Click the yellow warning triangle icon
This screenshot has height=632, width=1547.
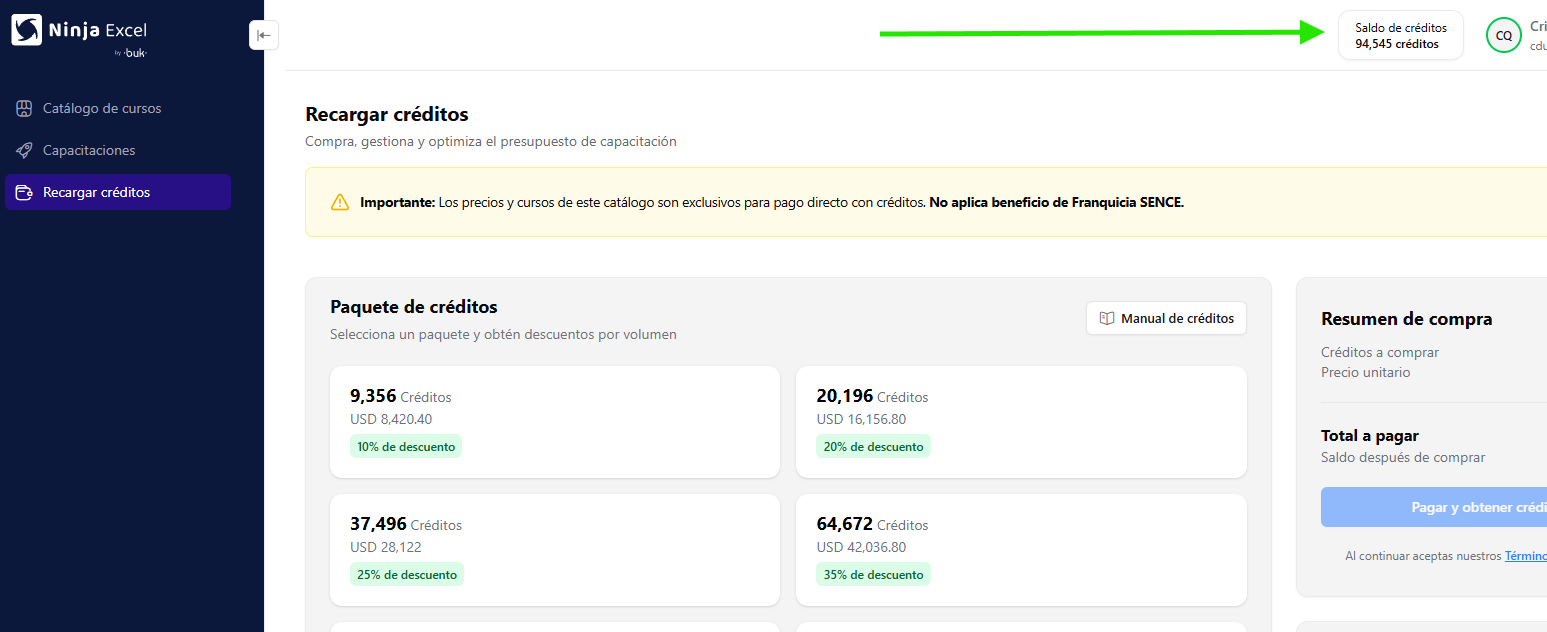[x=340, y=202]
